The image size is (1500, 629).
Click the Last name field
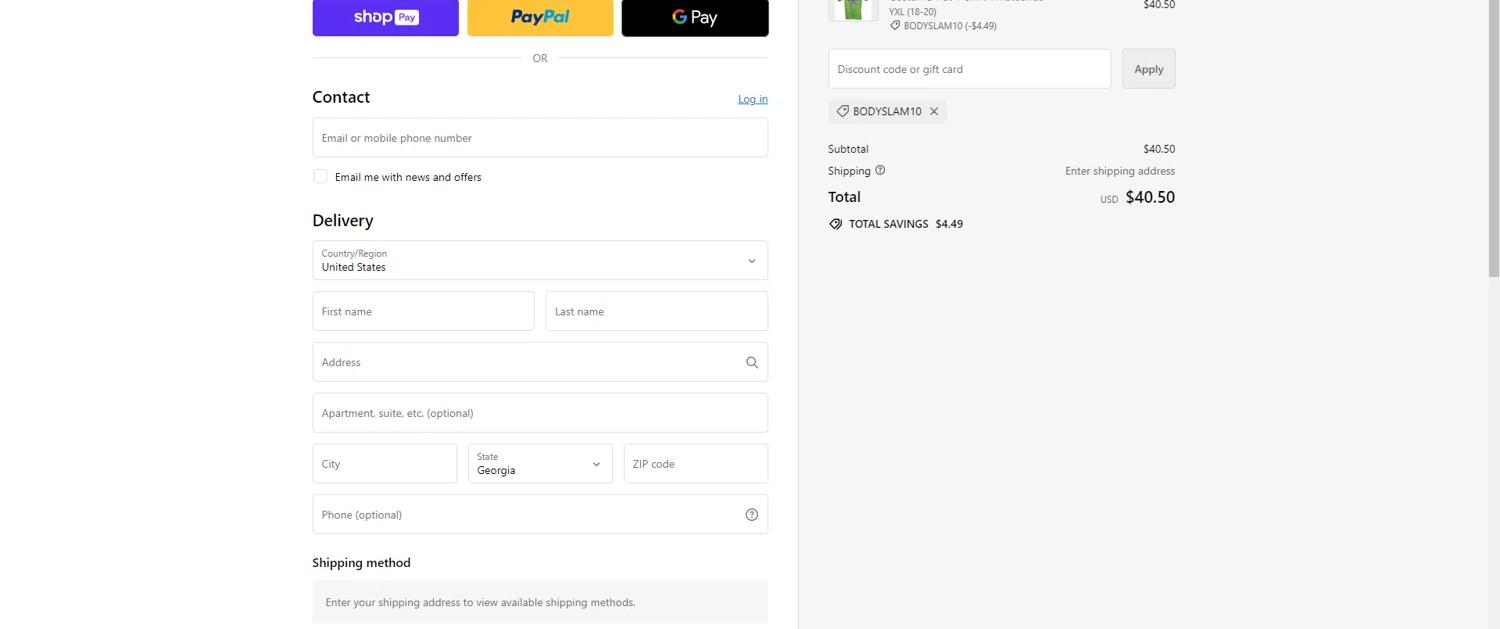point(657,311)
